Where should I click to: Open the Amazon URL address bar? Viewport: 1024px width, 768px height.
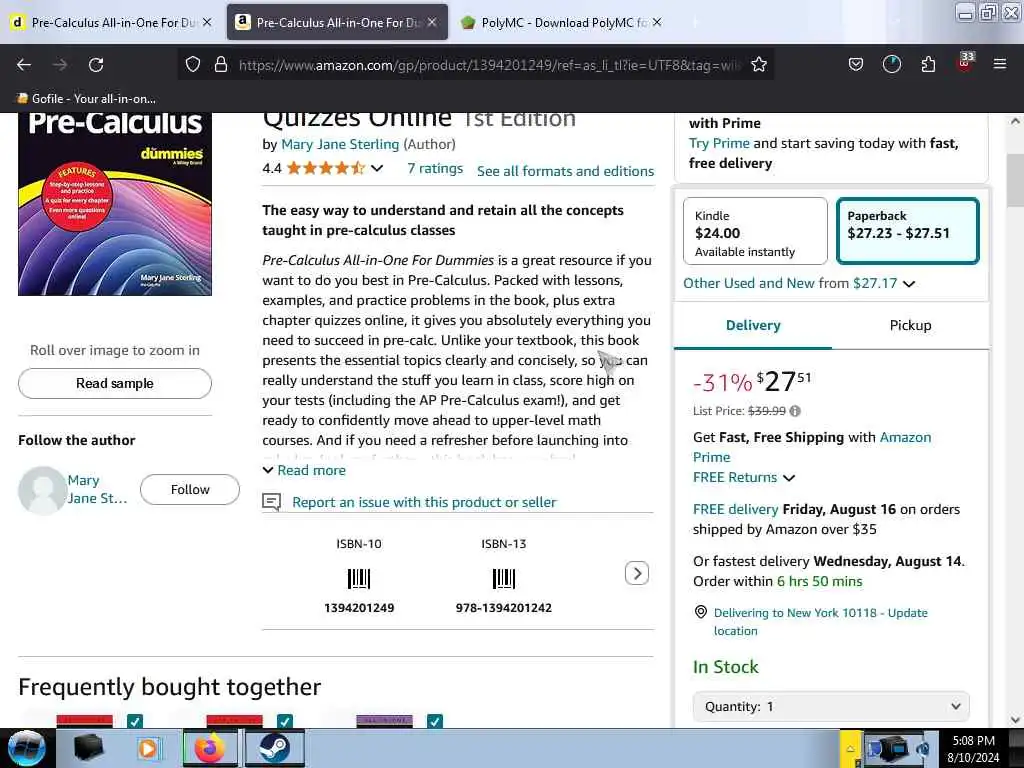490,65
